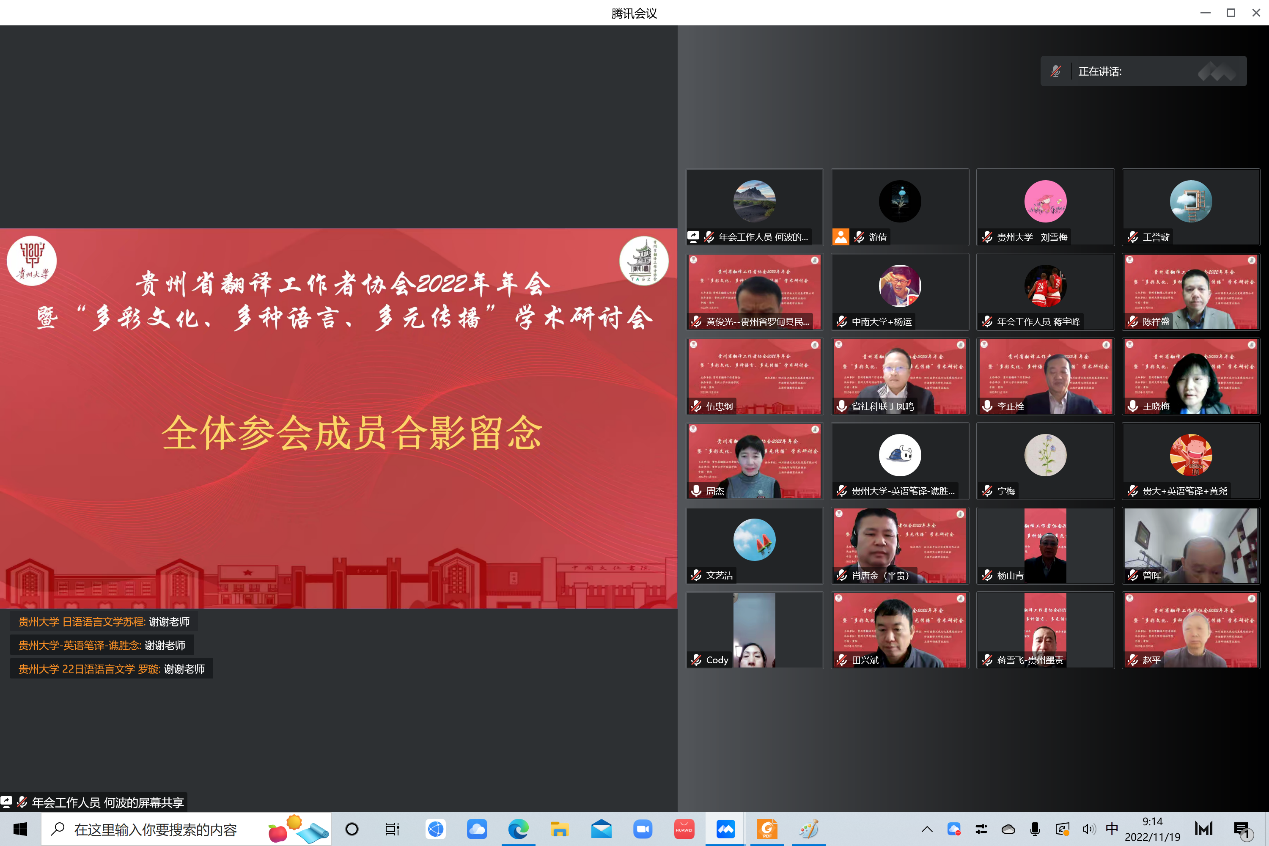Click the Cortana circle icon
1269x846 pixels.
(x=352, y=829)
